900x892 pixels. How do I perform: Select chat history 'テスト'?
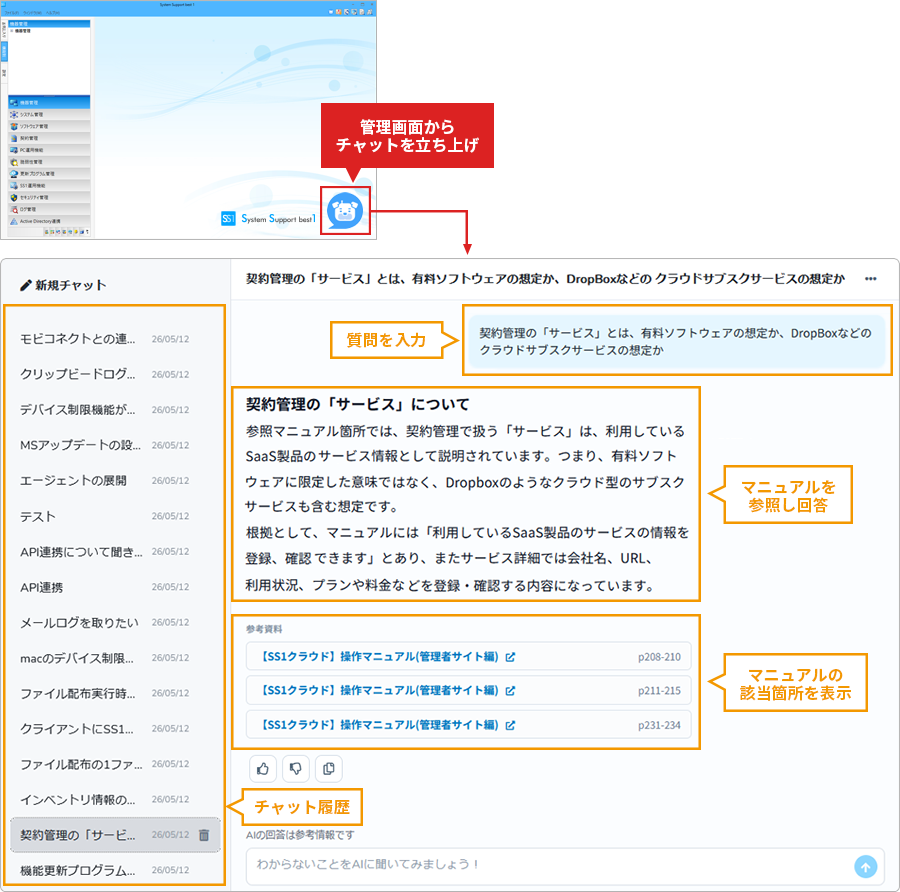pos(114,516)
